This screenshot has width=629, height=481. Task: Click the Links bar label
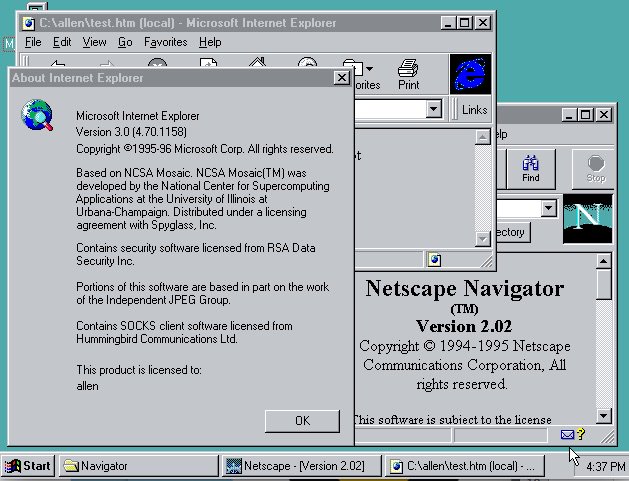coord(474,110)
